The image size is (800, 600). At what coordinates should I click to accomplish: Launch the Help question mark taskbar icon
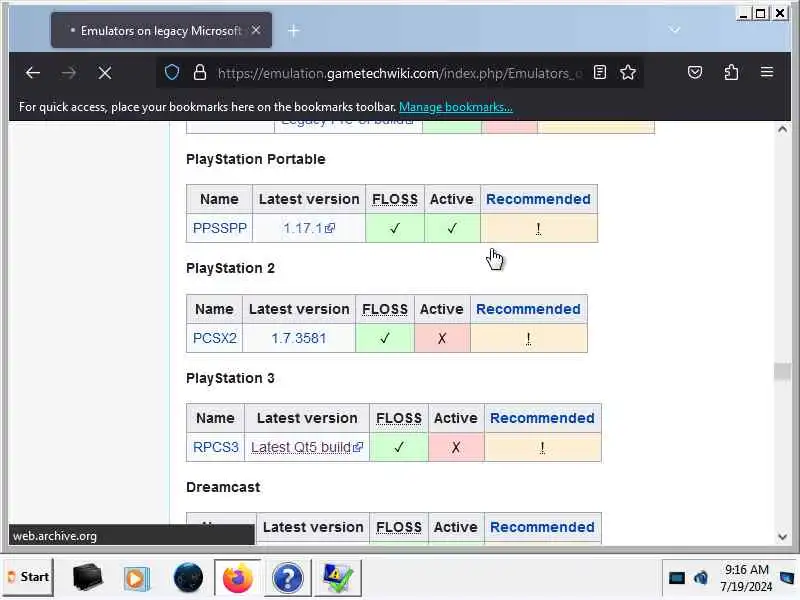pyautogui.click(x=287, y=578)
